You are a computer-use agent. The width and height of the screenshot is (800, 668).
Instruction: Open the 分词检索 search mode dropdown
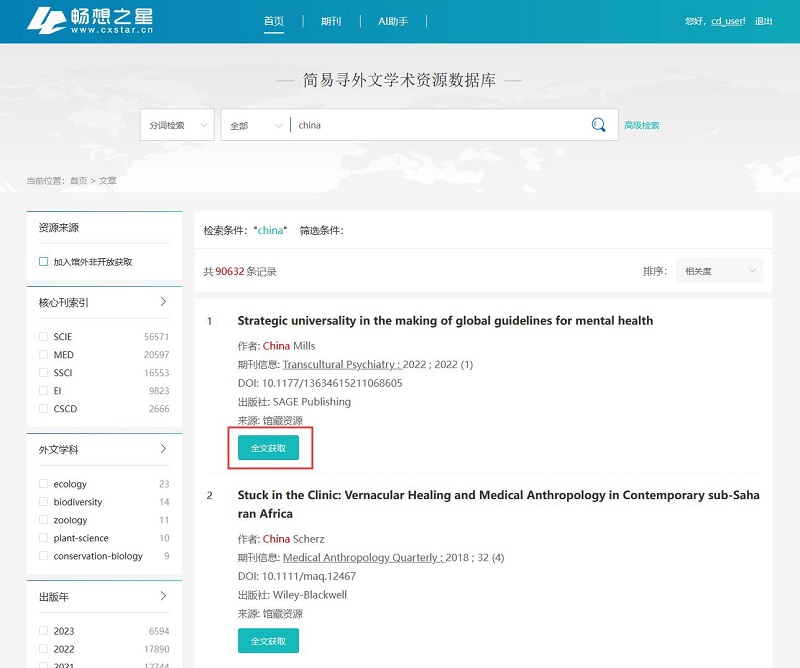click(x=177, y=125)
